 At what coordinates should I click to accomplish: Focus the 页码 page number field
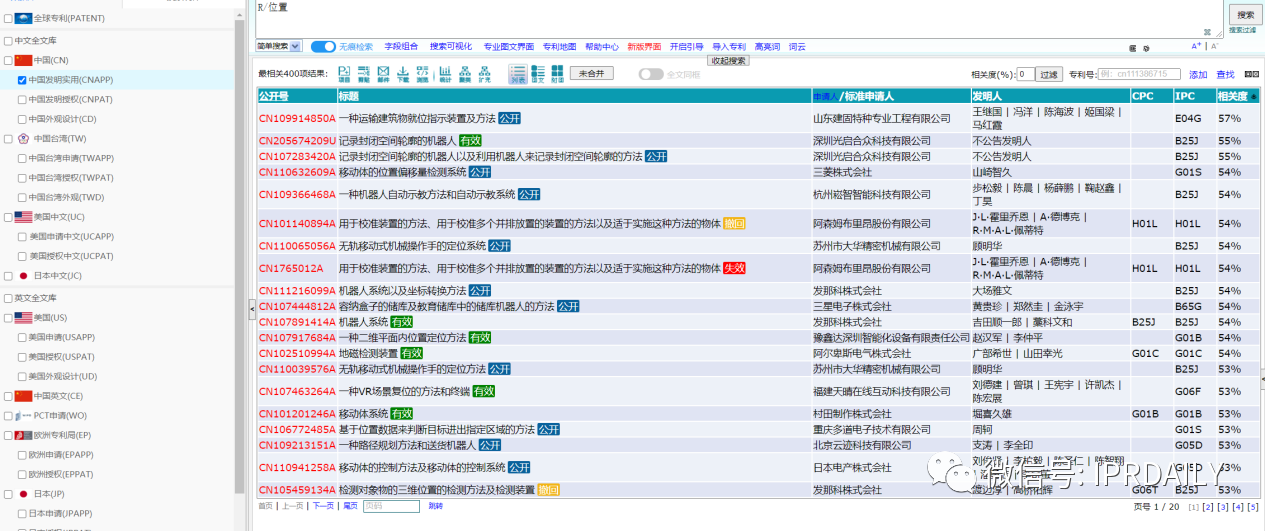[391, 506]
